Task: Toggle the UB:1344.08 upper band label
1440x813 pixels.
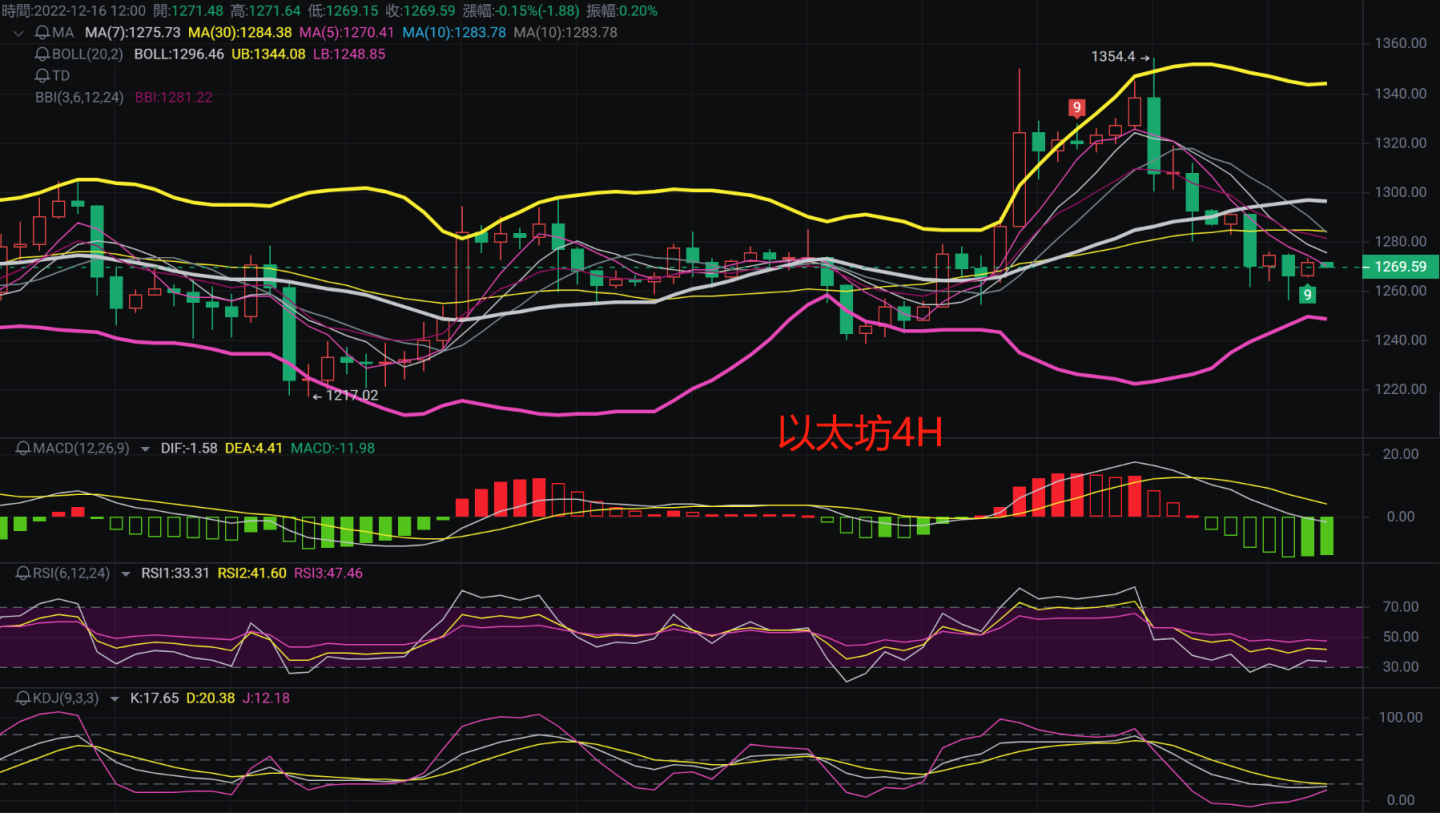Action: tap(268, 54)
